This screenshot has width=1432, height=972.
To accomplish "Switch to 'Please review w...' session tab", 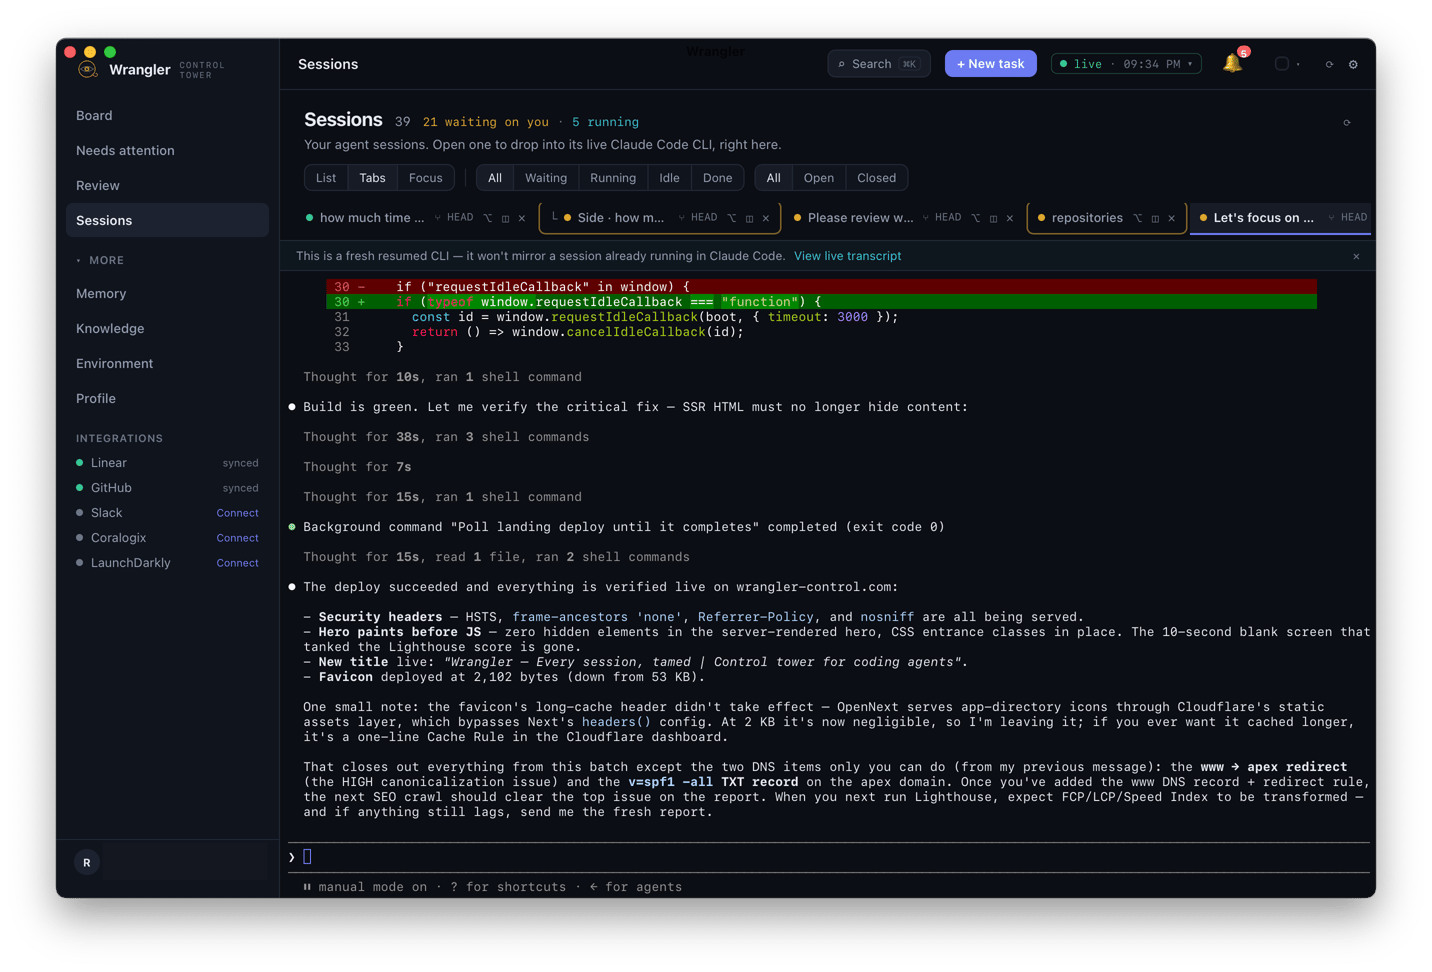I will coord(860,218).
